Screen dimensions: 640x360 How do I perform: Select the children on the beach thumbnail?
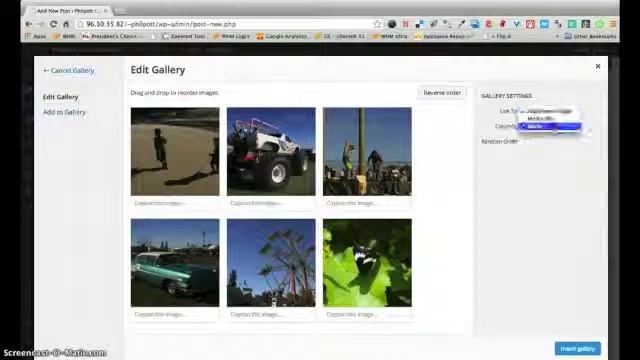point(175,151)
